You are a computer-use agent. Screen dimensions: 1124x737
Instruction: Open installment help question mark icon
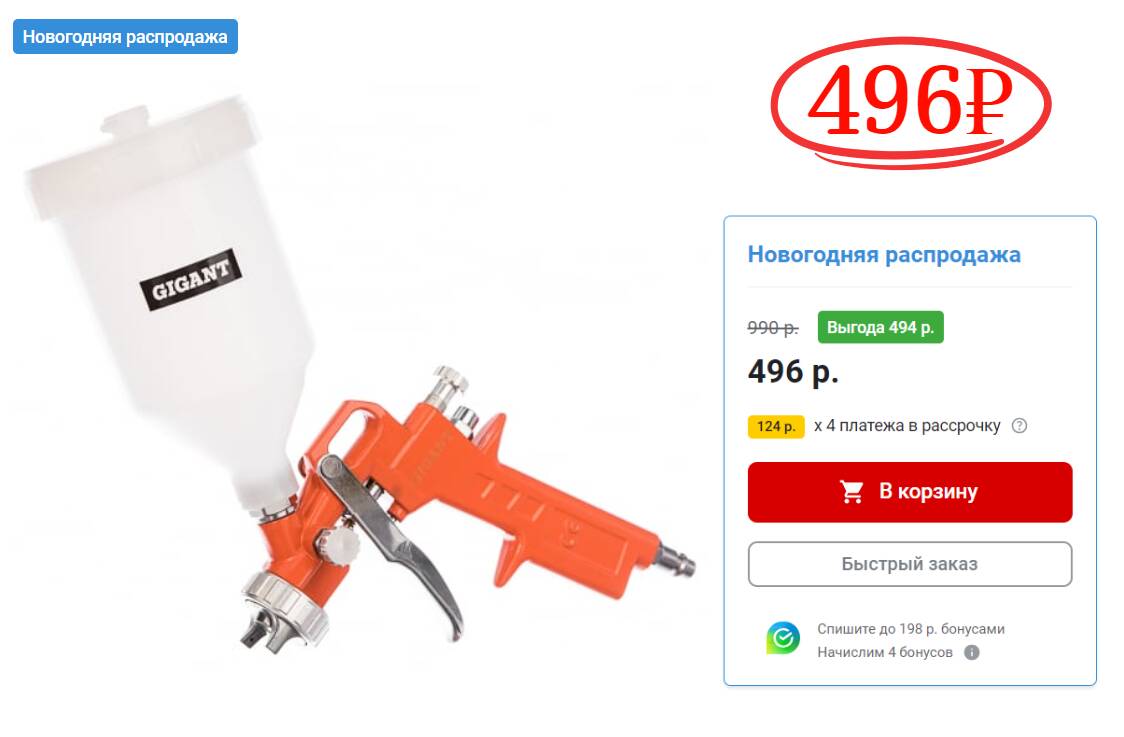pos(1019,426)
